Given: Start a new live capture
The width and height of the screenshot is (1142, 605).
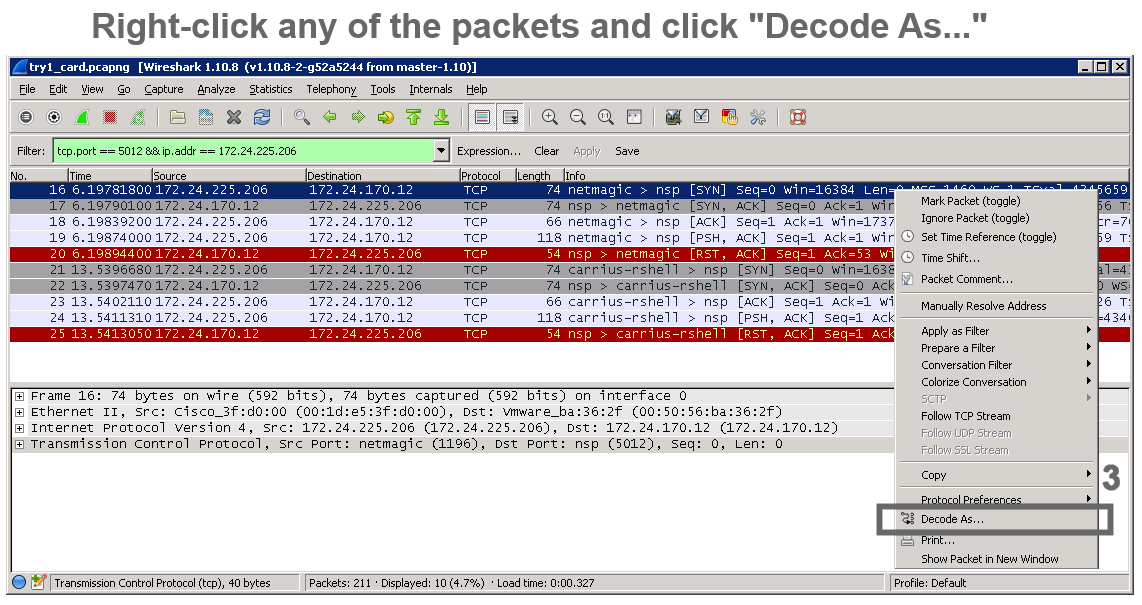Looking at the screenshot, I should pos(84,117).
